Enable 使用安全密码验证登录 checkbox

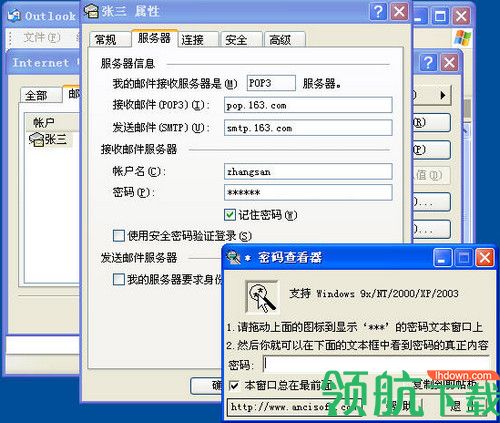pos(119,236)
